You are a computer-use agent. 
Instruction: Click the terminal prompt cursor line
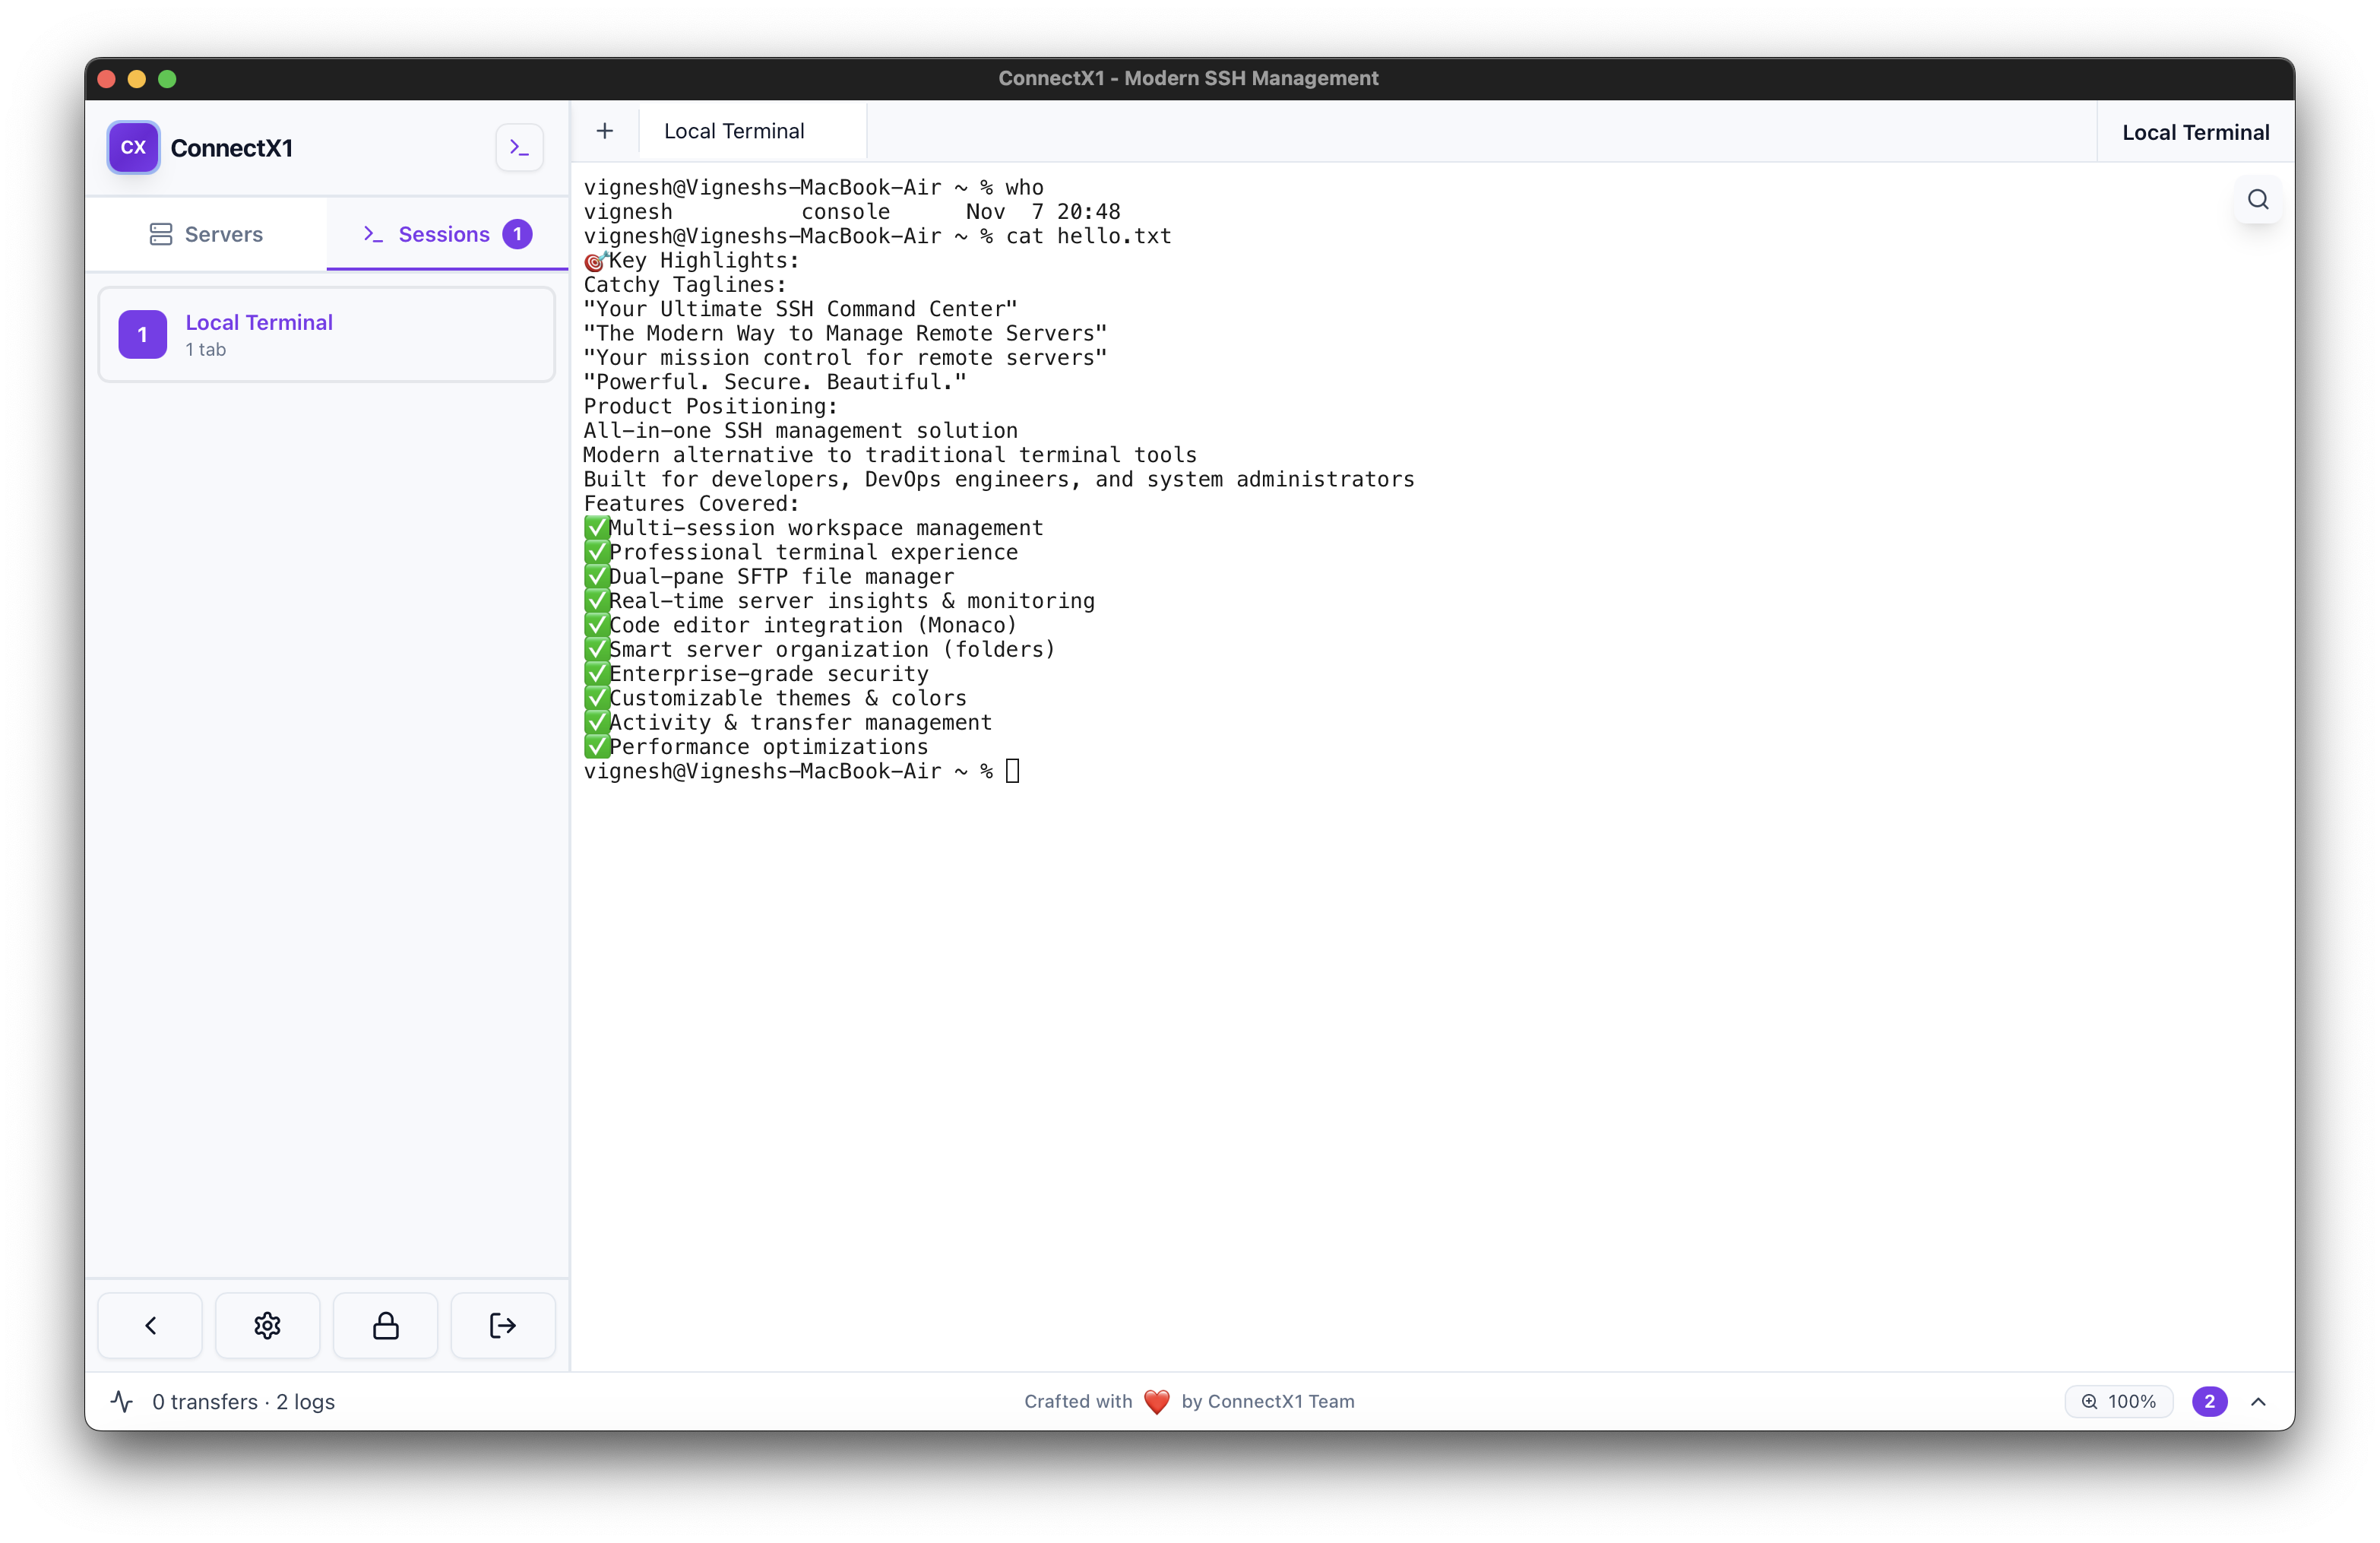point(1012,771)
